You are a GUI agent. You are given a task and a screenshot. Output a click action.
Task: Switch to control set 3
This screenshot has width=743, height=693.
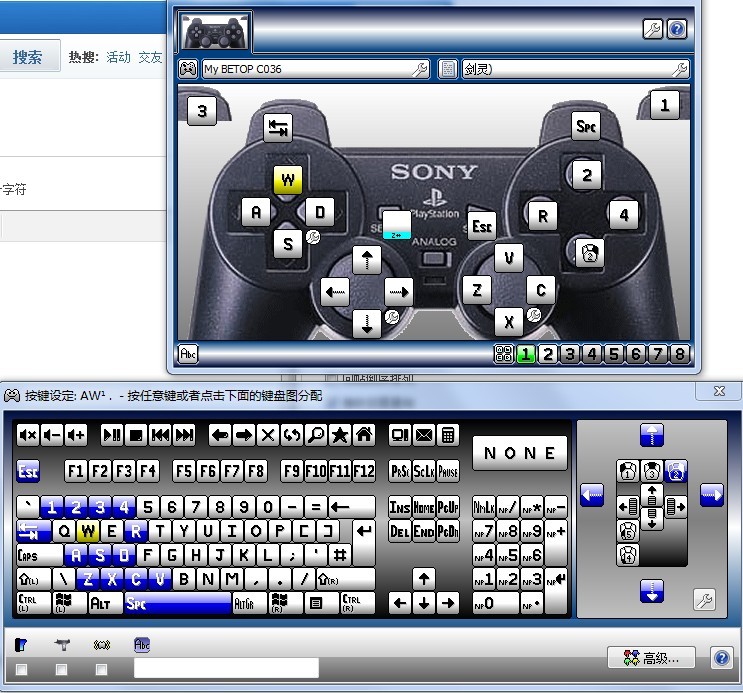(x=570, y=354)
